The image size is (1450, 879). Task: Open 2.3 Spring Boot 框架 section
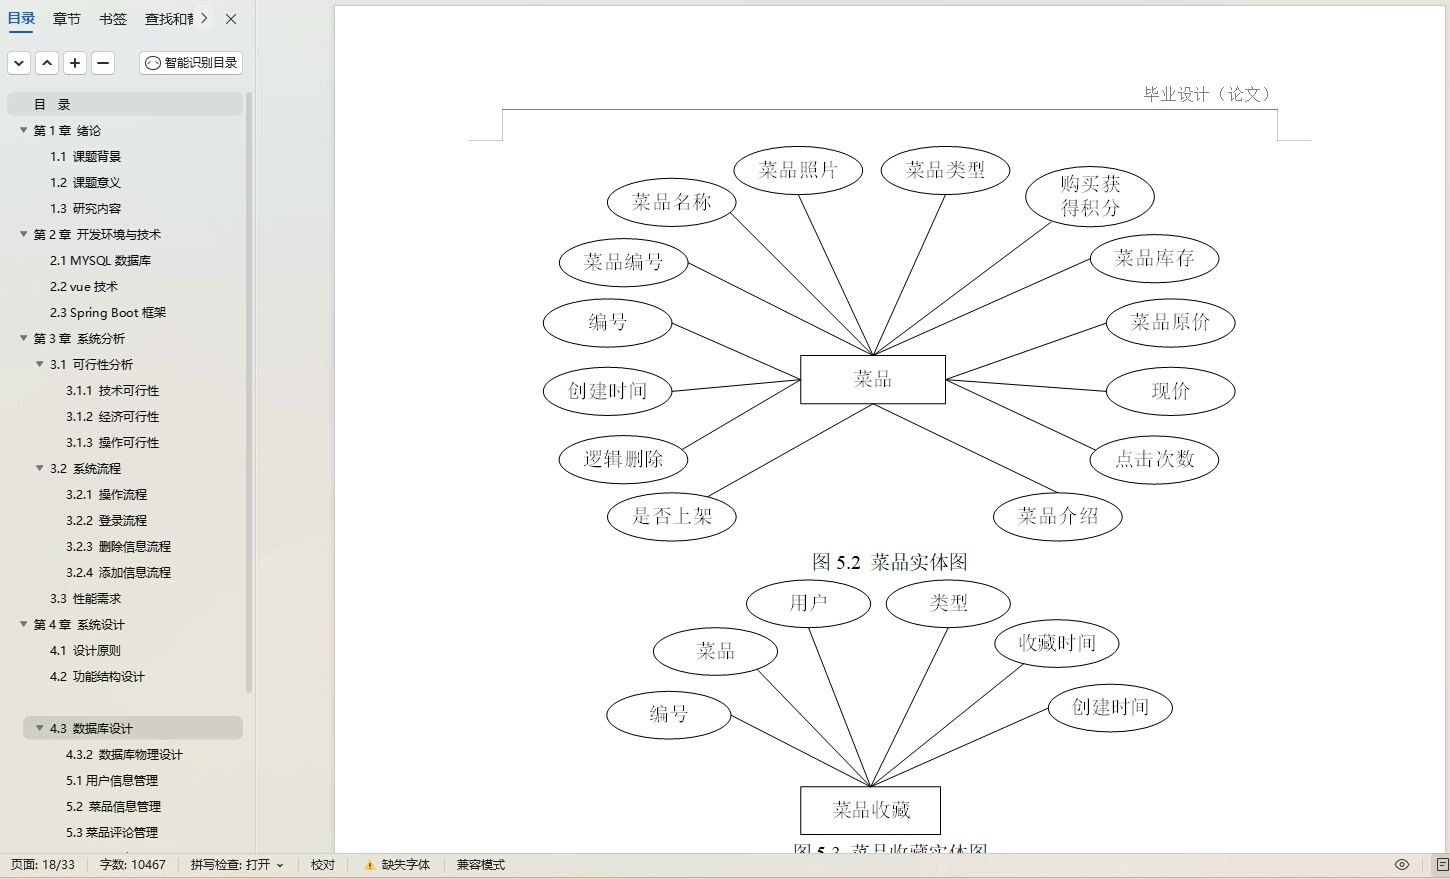(x=108, y=312)
